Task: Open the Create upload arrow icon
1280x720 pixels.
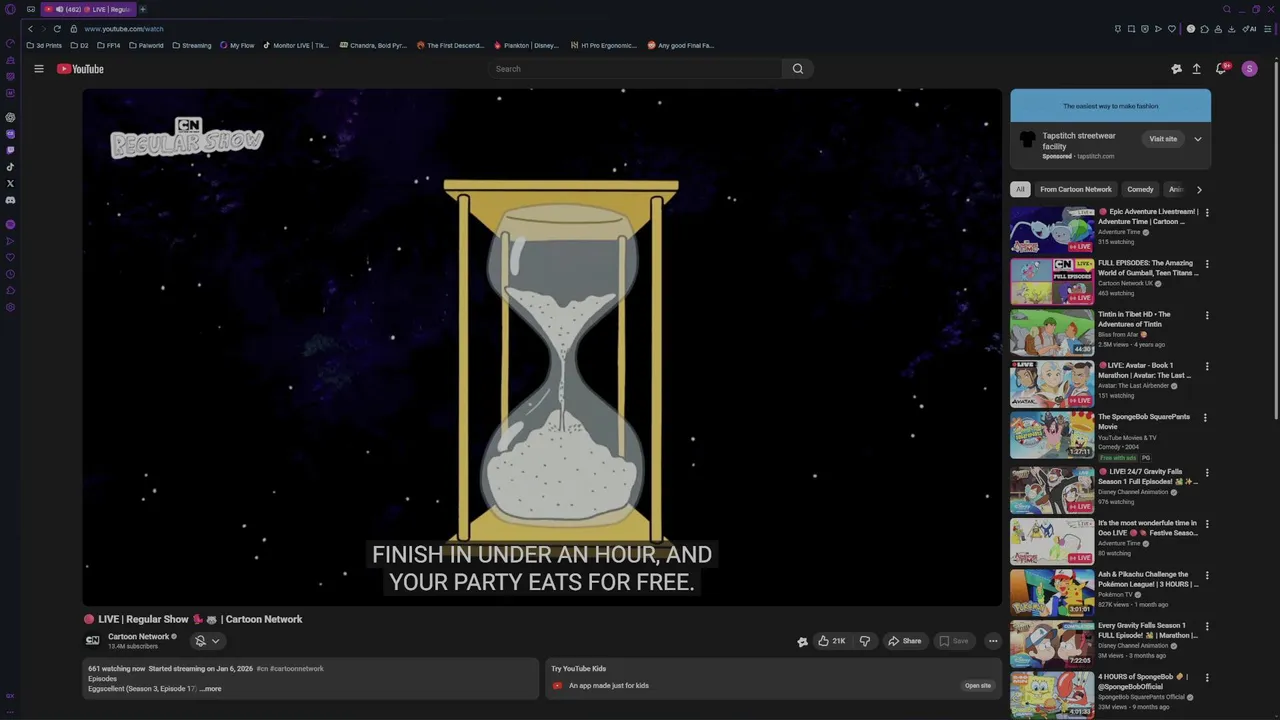Action: 1196,69
